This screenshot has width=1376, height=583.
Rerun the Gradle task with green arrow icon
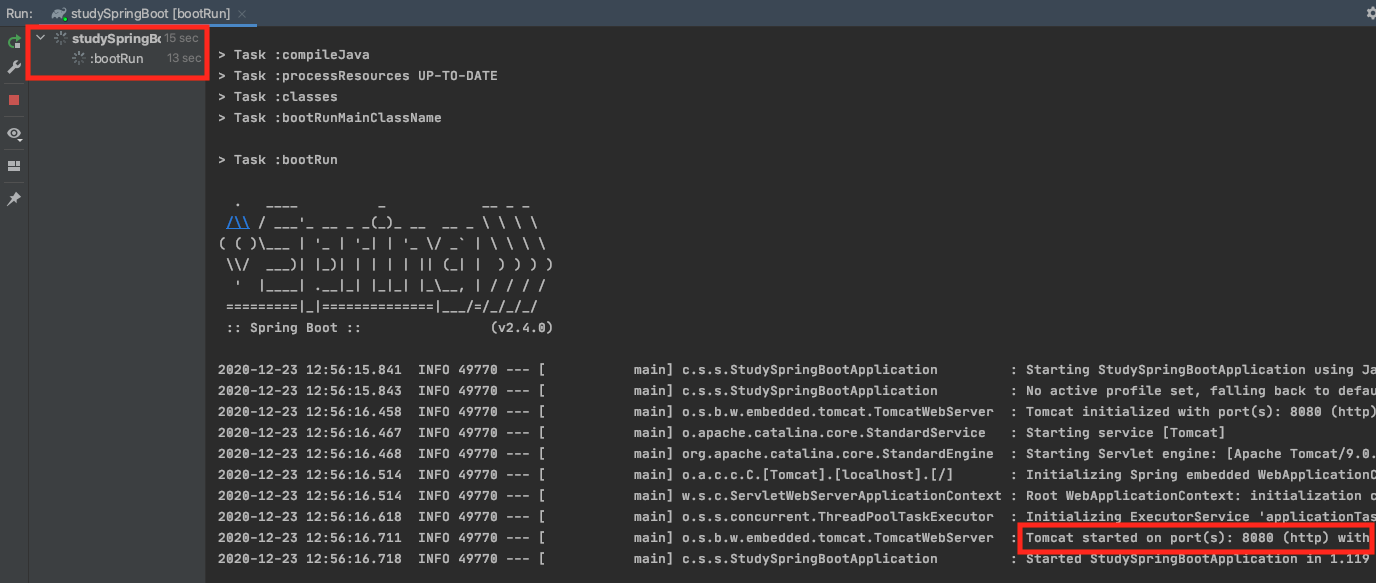(x=14, y=42)
